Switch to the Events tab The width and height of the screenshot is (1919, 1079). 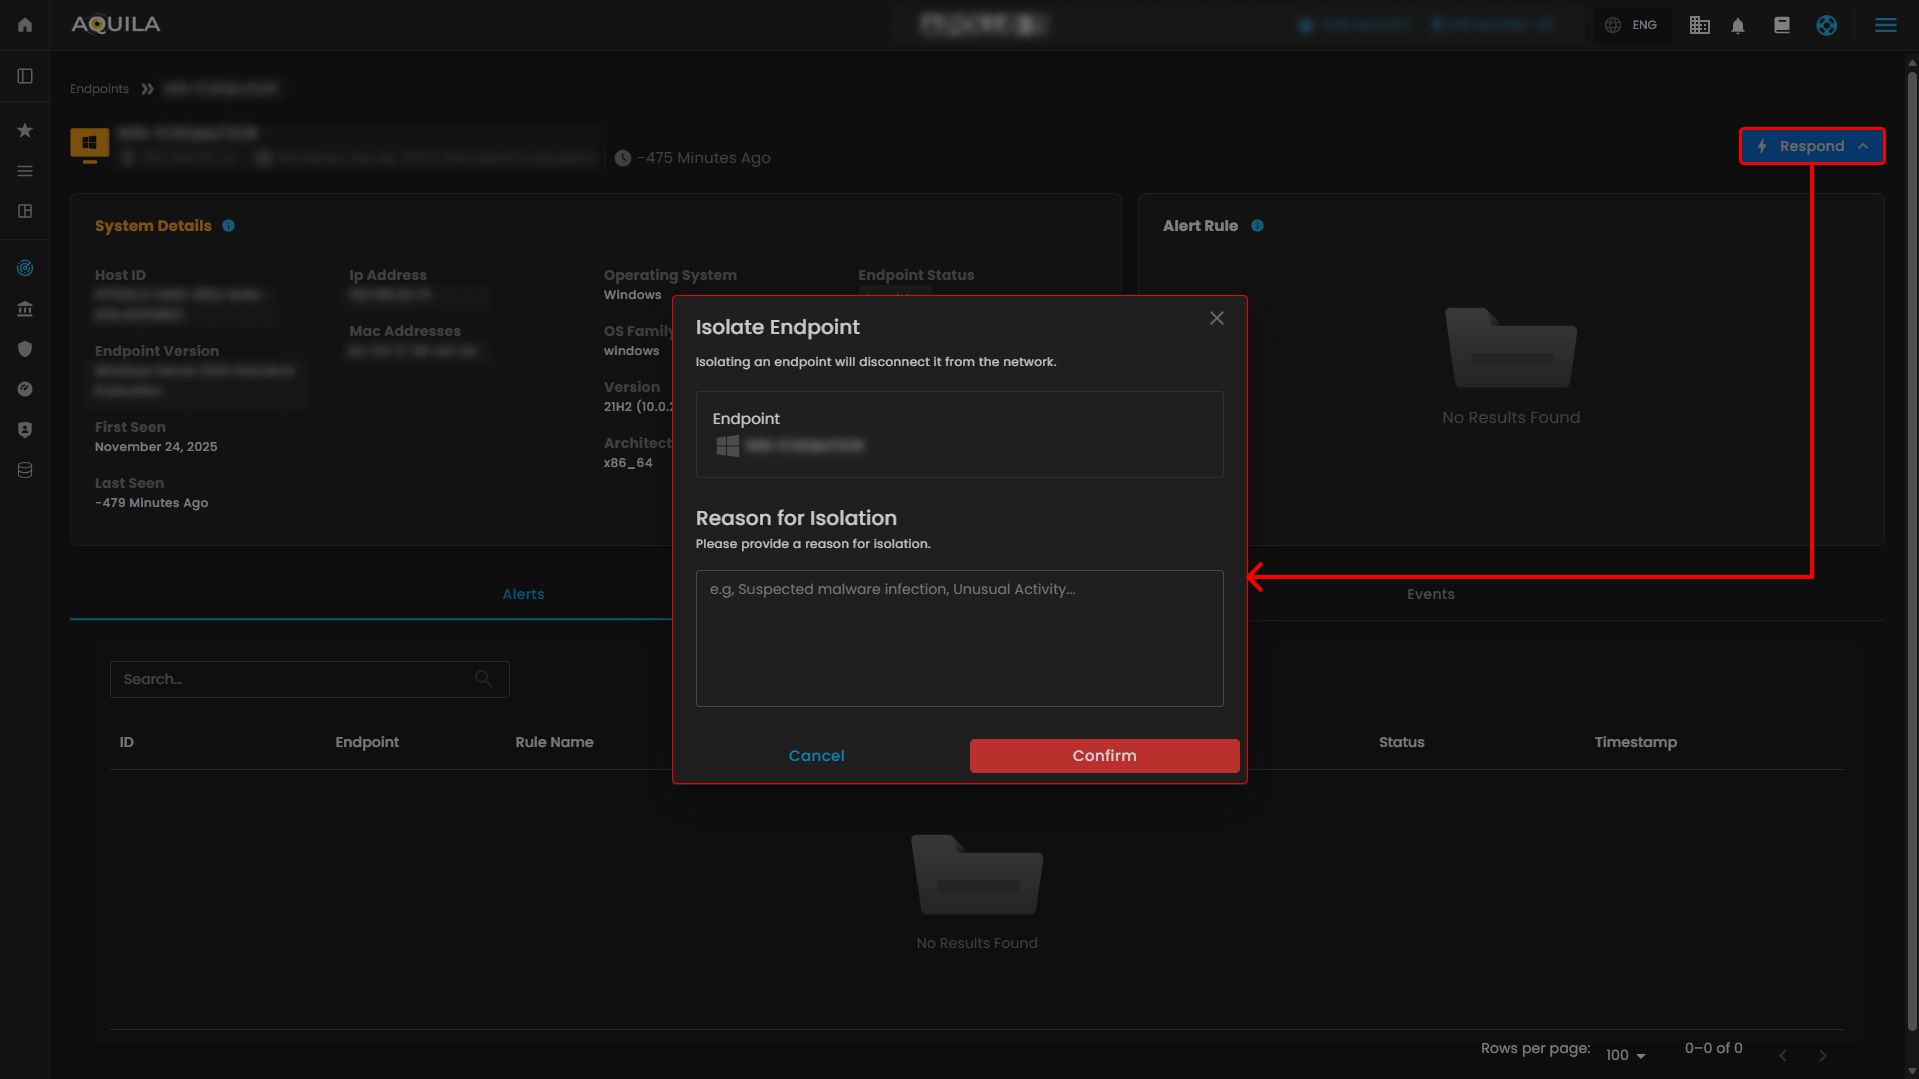click(x=1430, y=594)
